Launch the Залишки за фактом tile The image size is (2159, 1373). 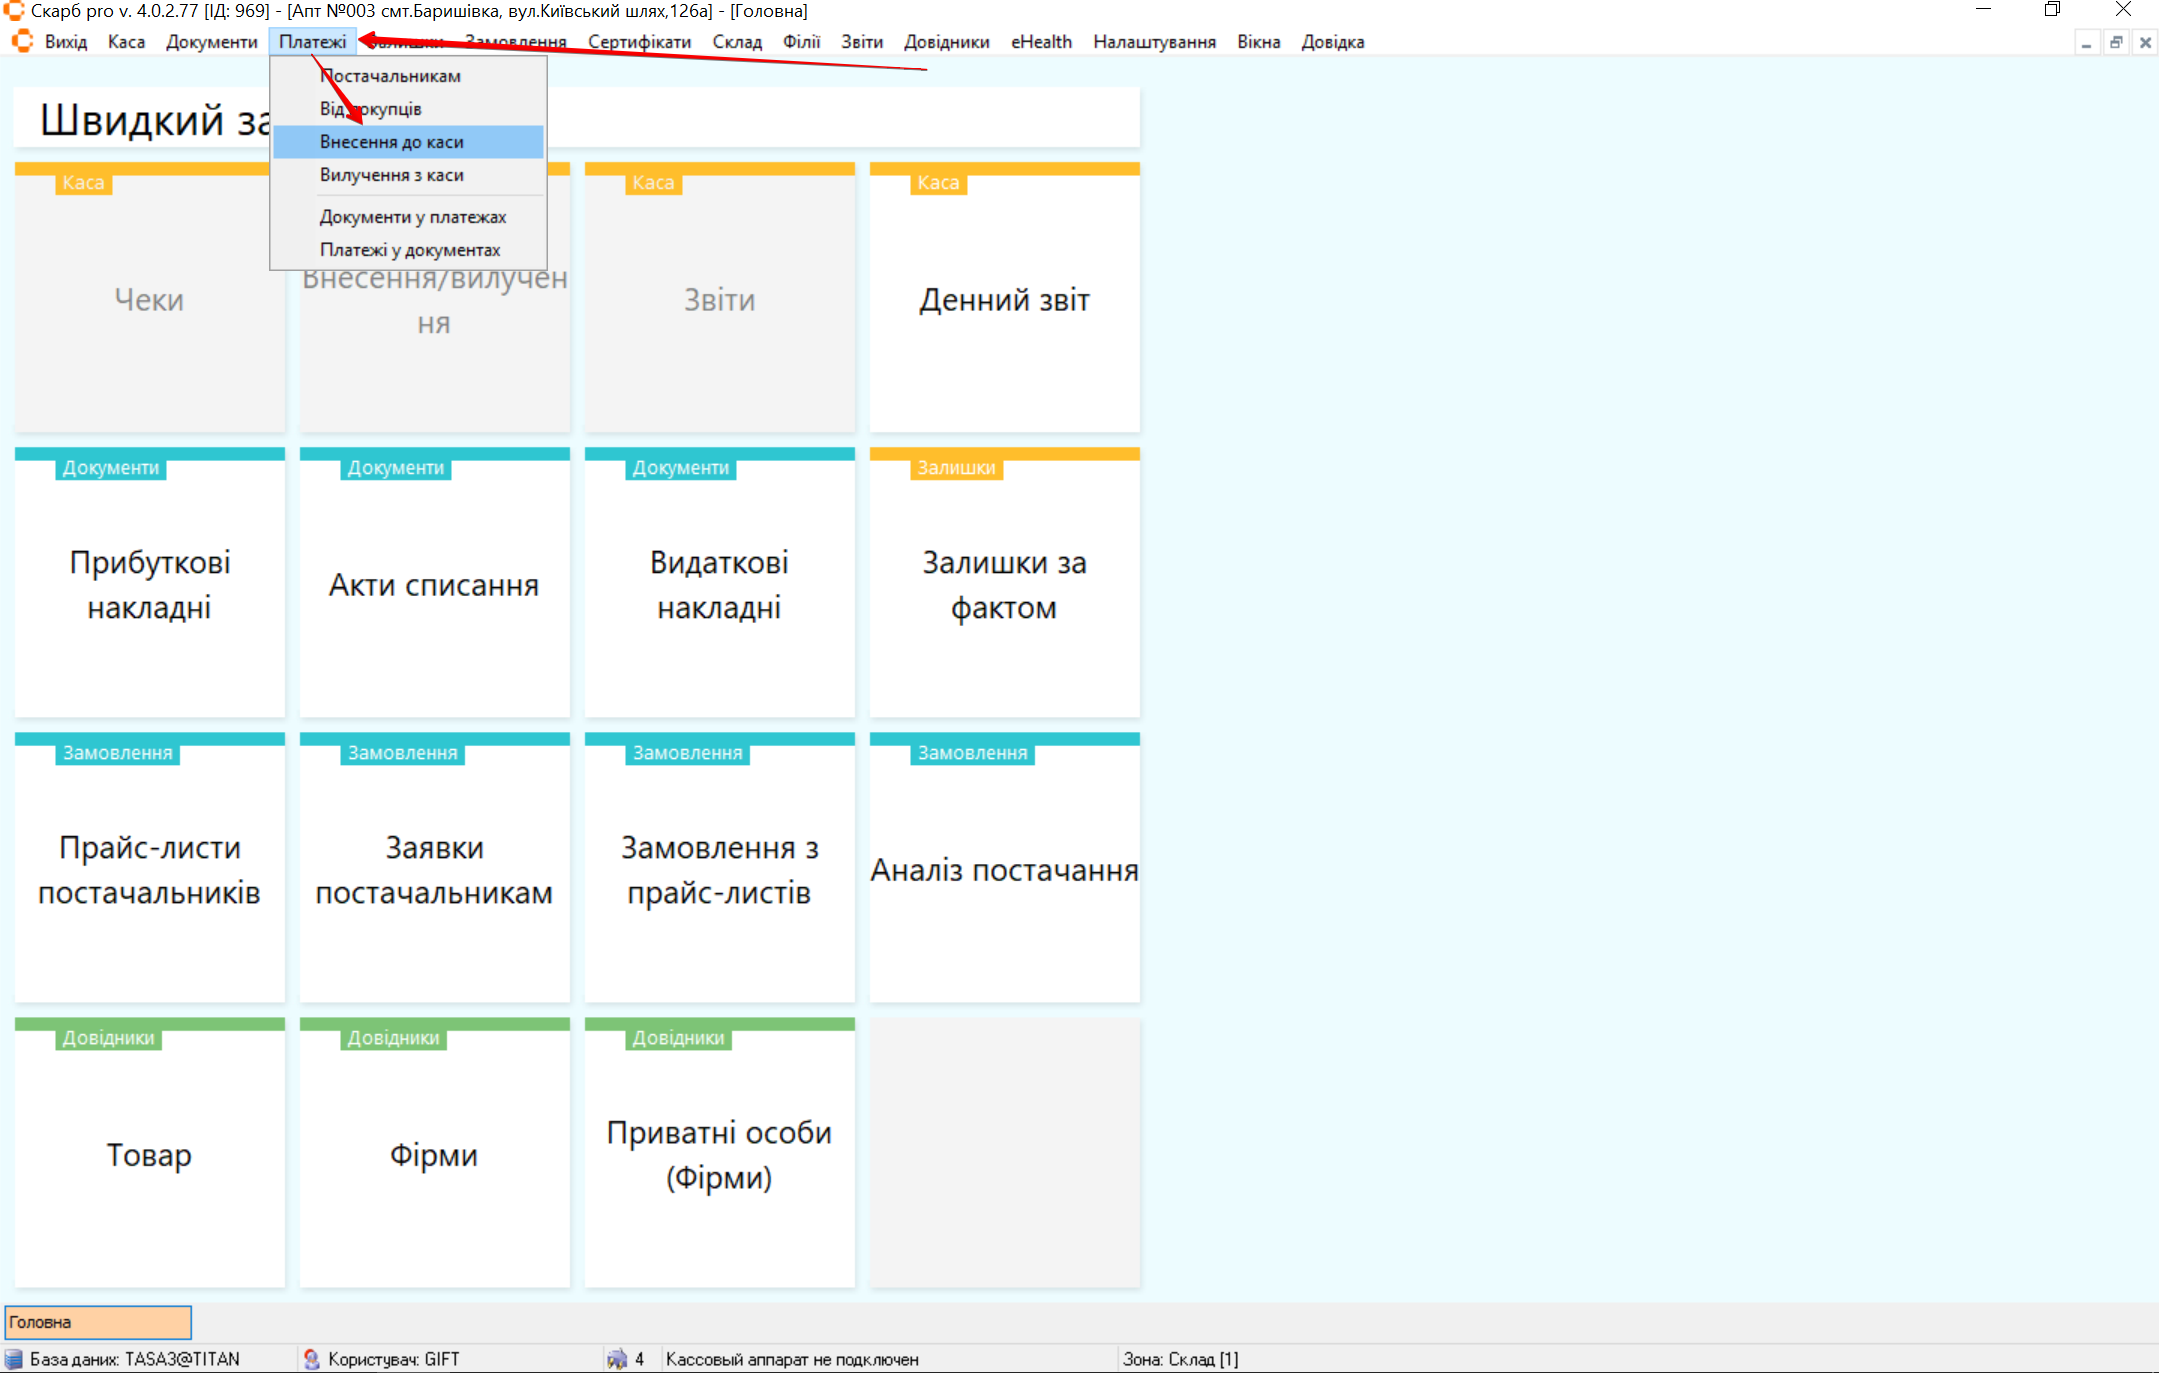pyautogui.click(x=1004, y=585)
